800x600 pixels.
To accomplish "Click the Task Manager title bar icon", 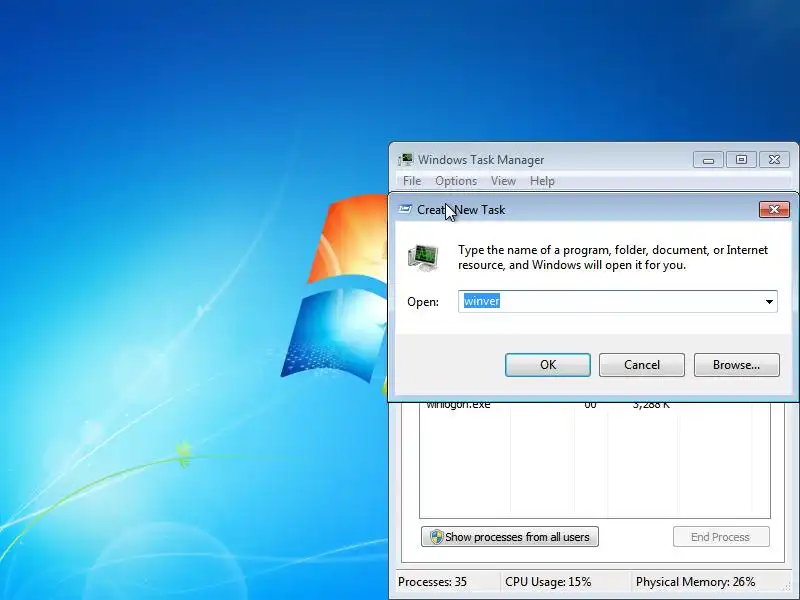I will [406, 160].
